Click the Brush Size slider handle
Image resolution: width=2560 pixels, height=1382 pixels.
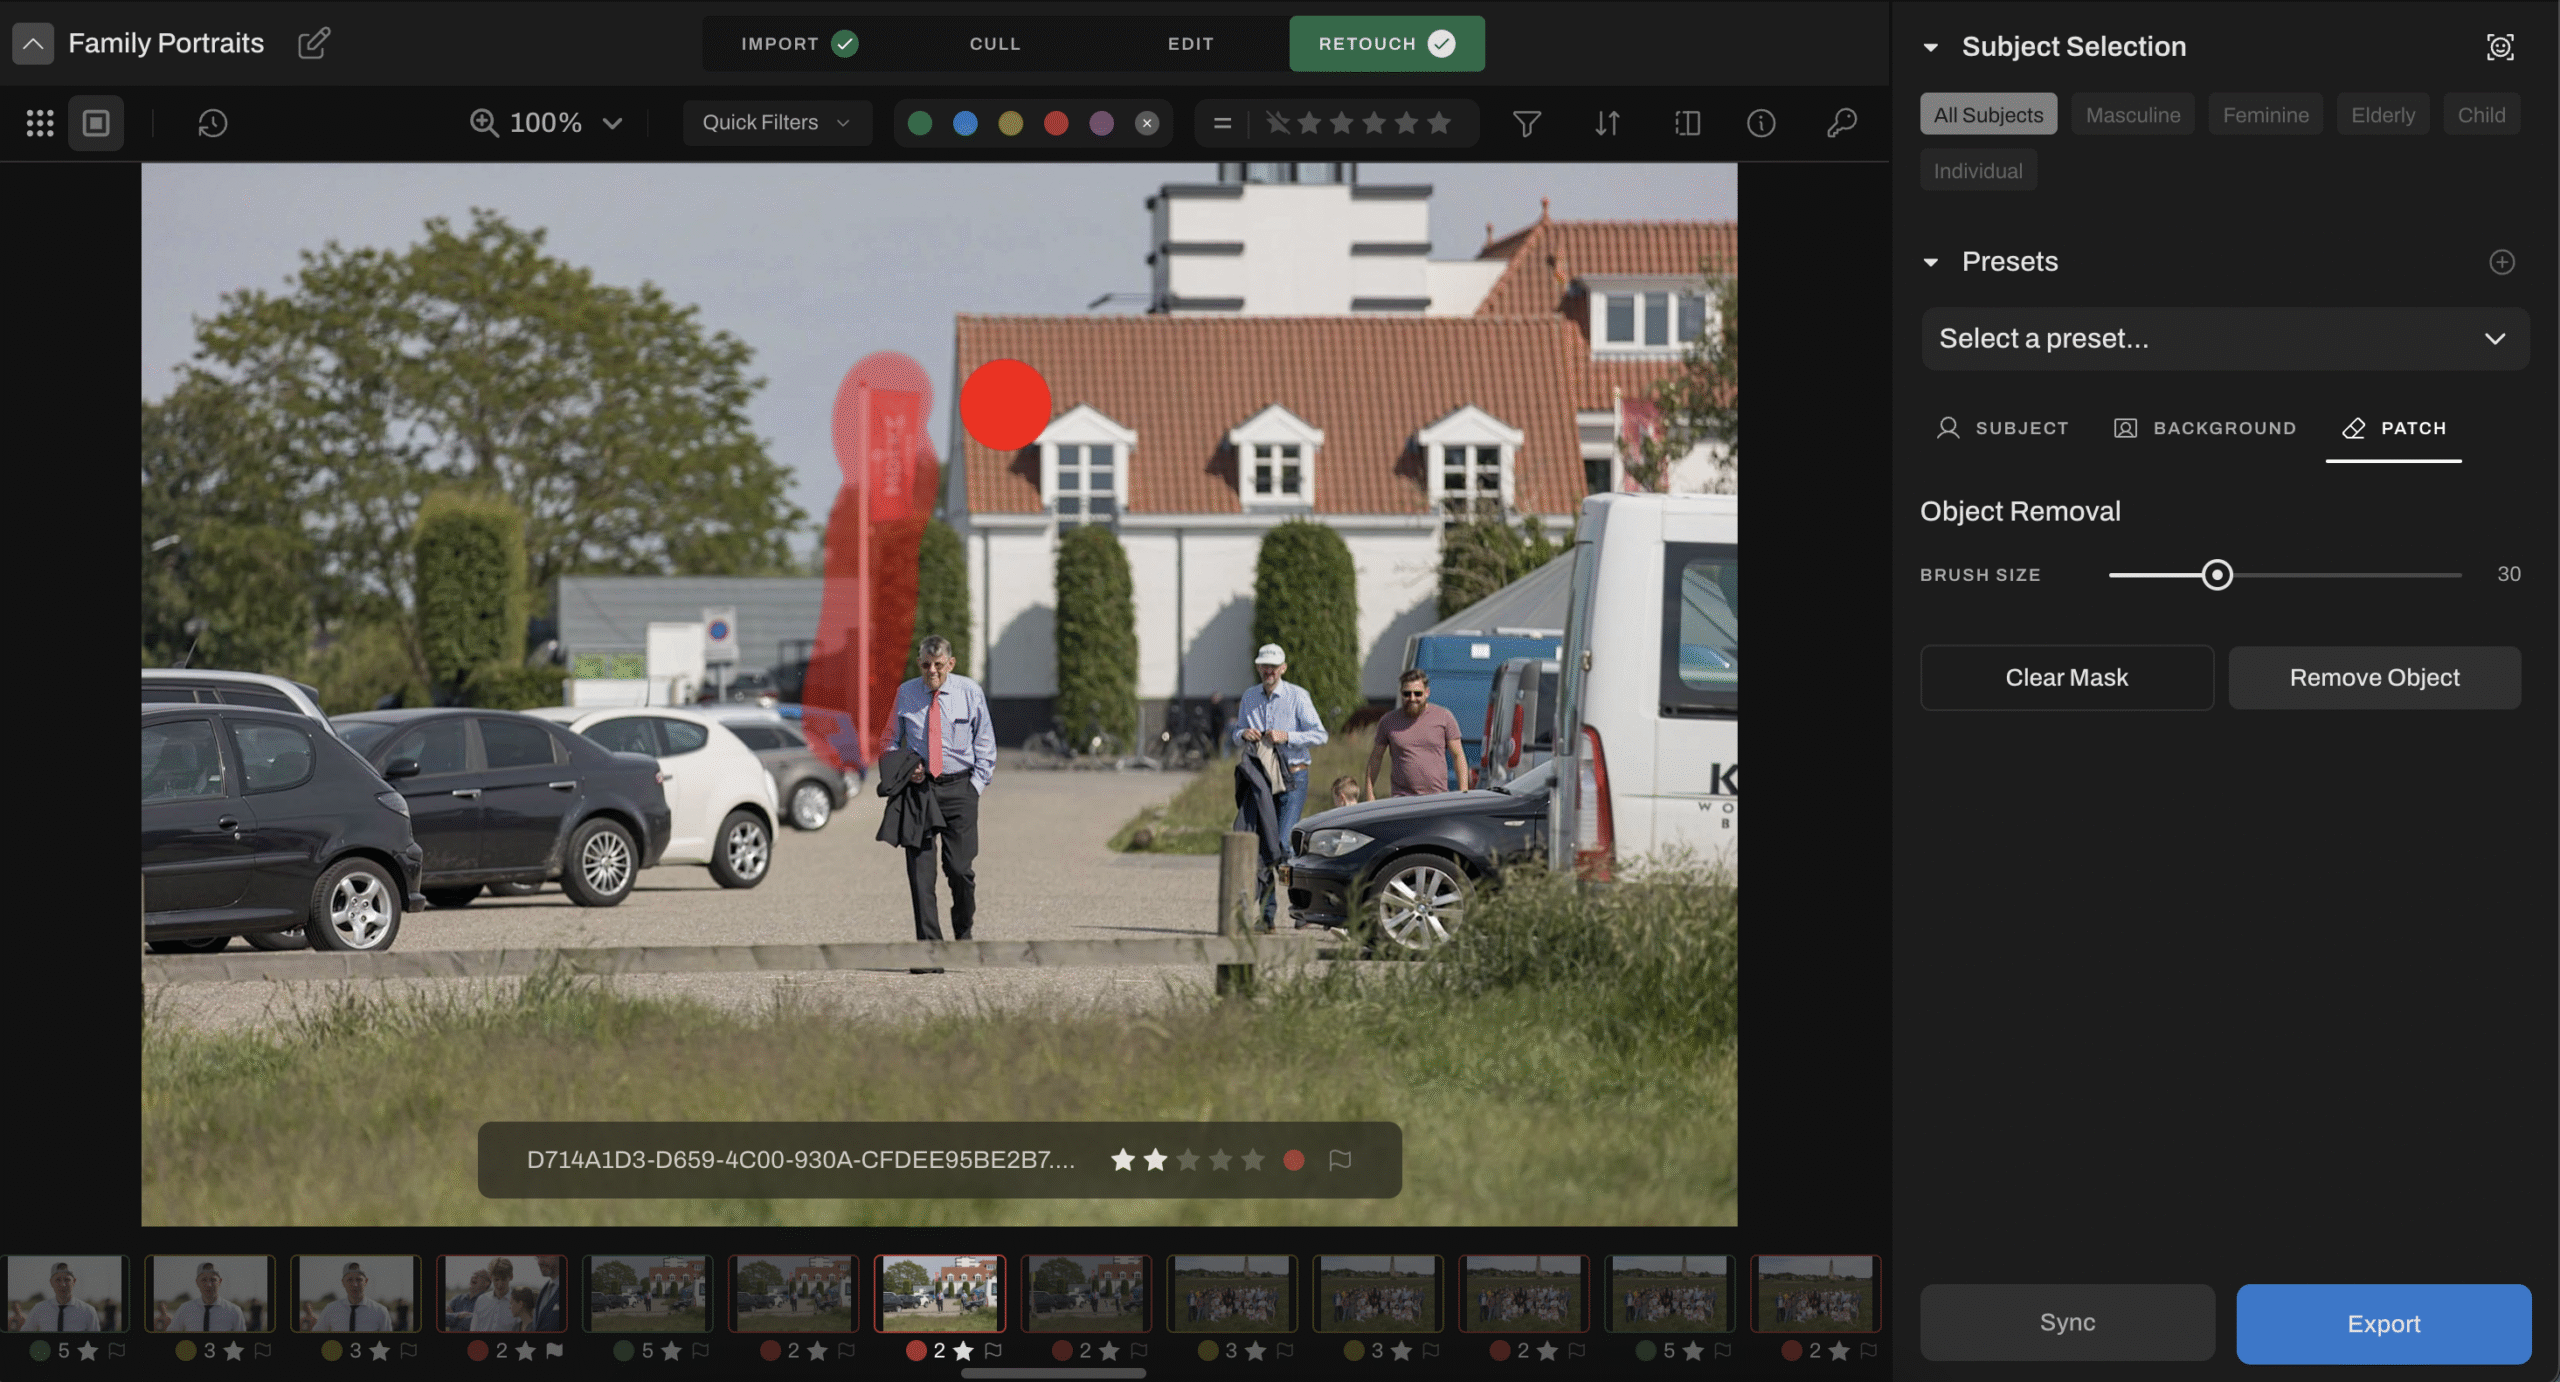[2217, 575]
